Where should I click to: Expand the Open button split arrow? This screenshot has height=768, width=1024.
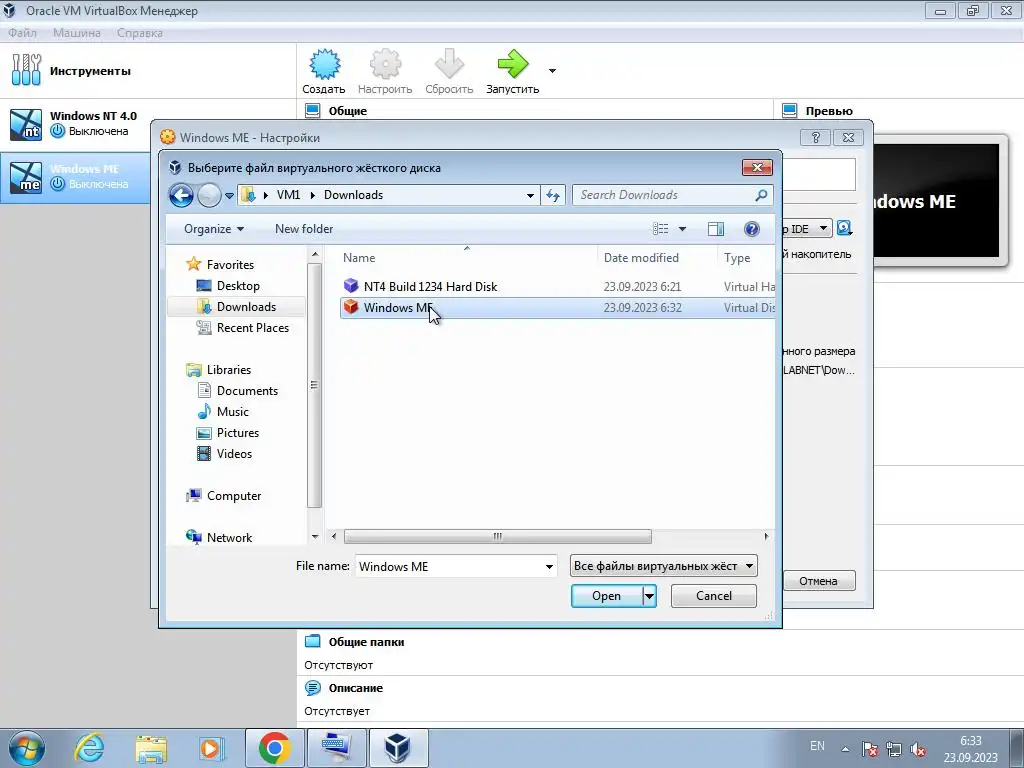coord(649,596)
